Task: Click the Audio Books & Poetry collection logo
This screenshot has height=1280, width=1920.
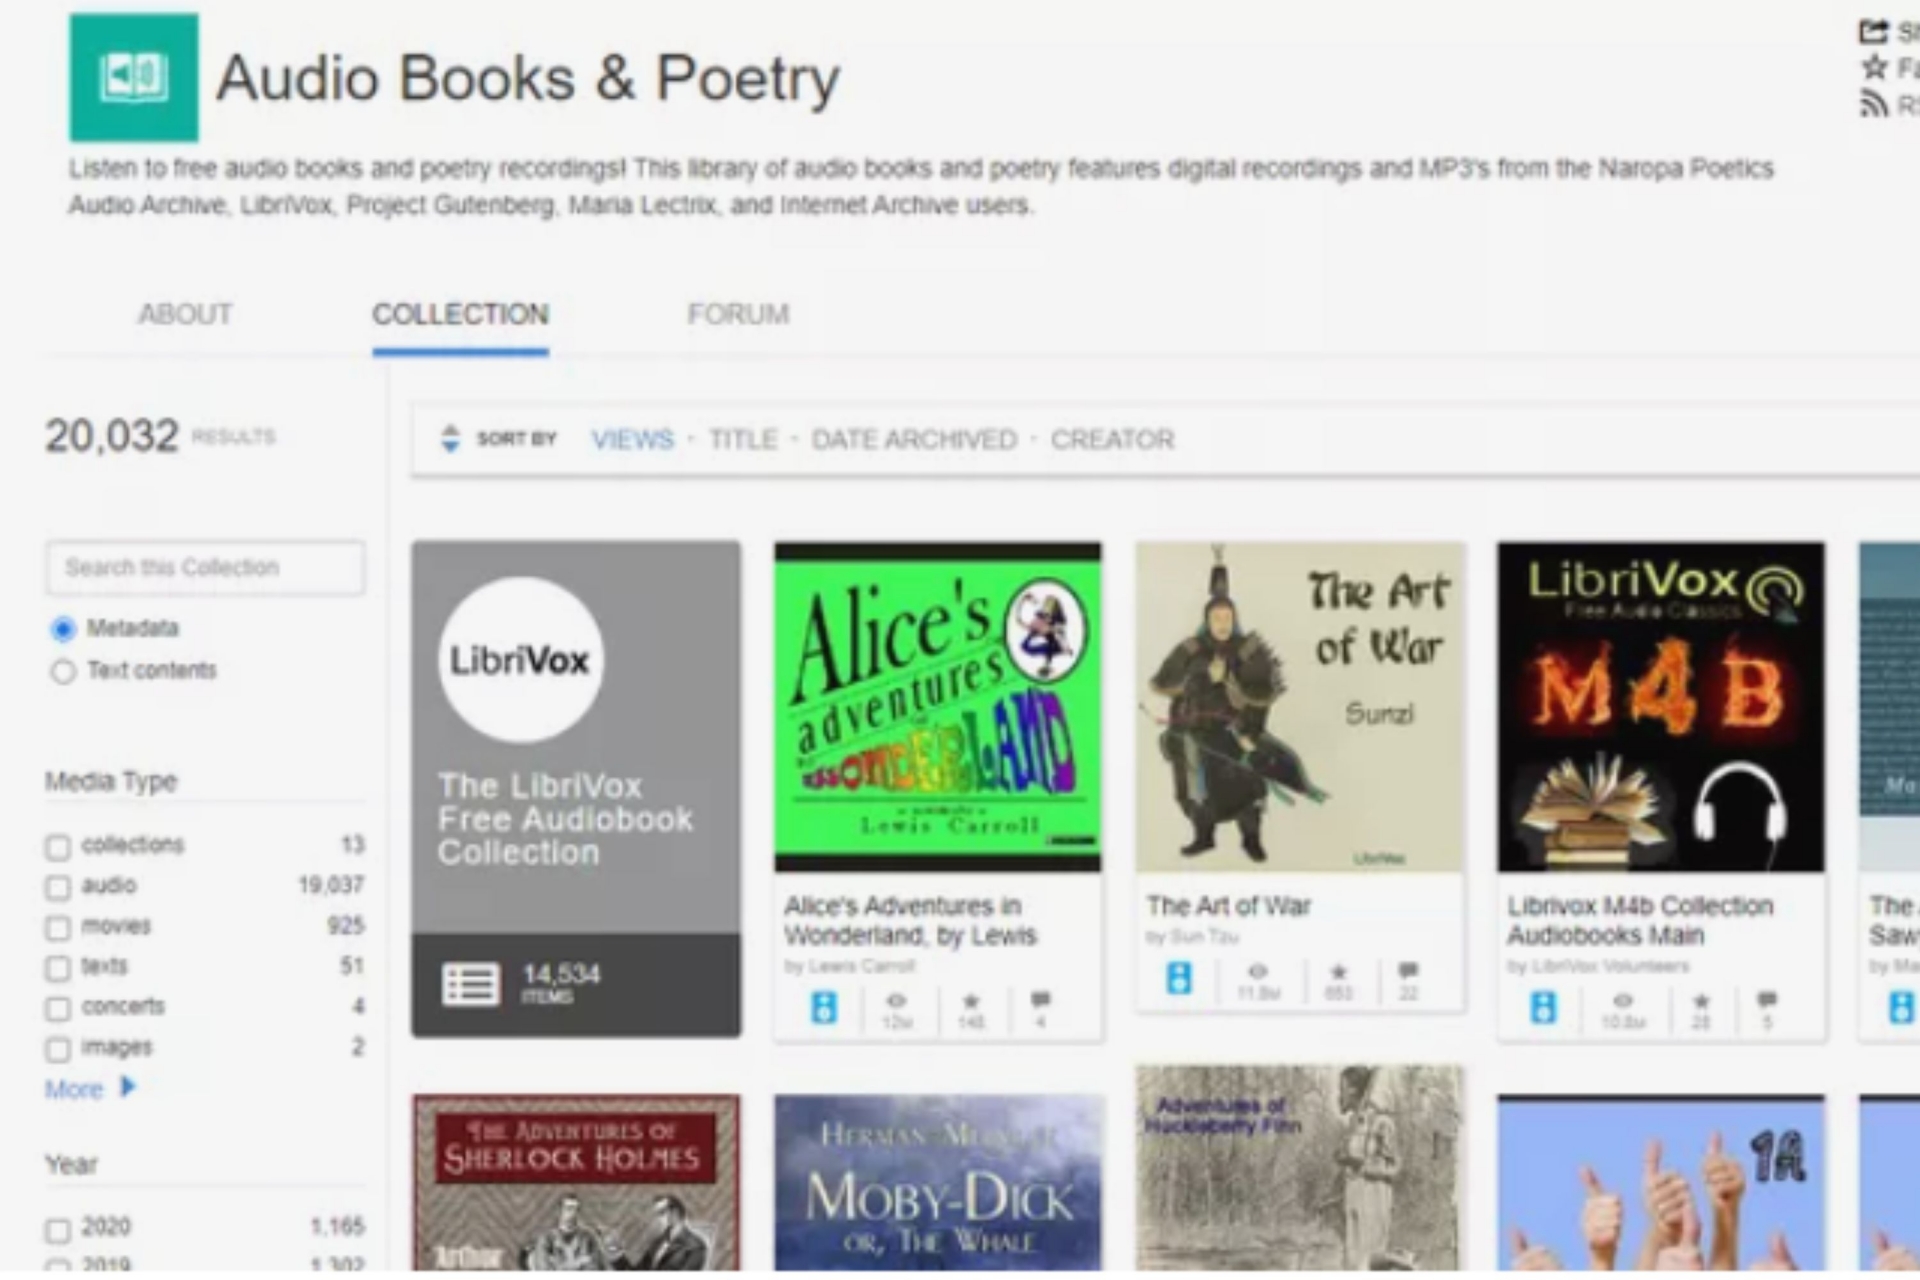Action: click(133, 77)
